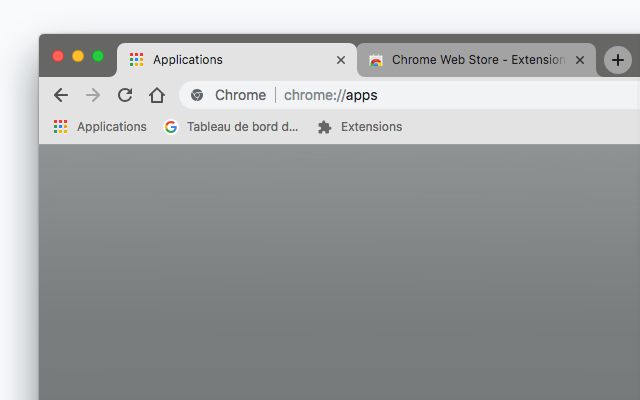
Task: Open the Extensions bookmark label
Action: point(371,127)
